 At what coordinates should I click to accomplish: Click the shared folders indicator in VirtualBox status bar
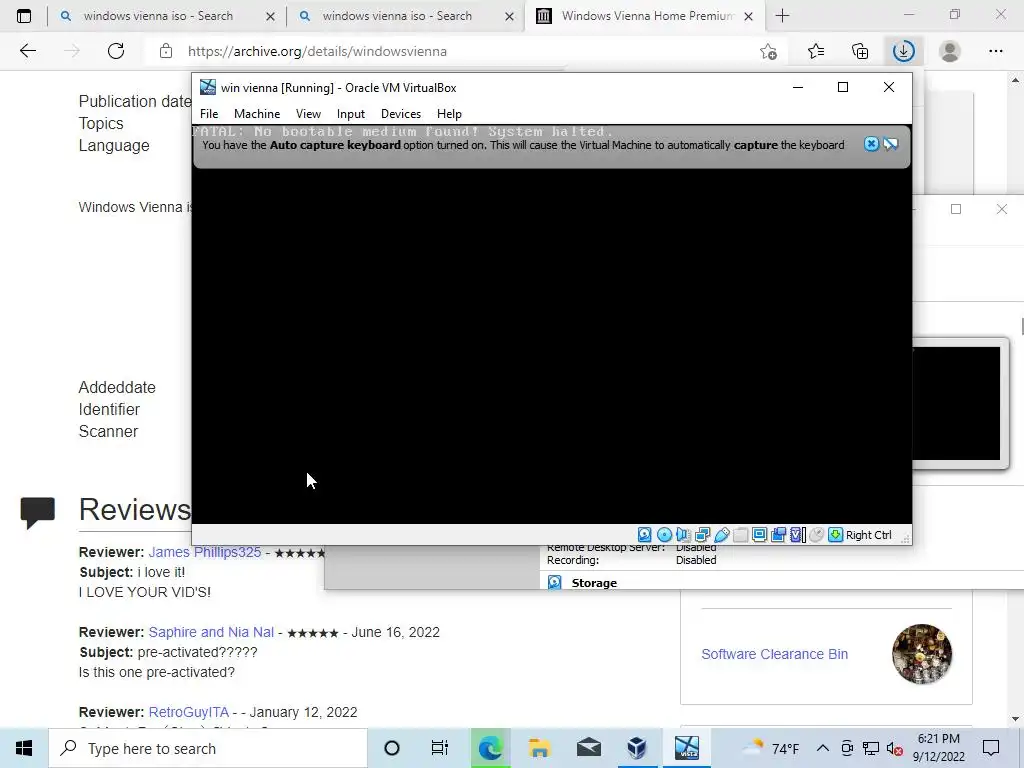point(741,535)
